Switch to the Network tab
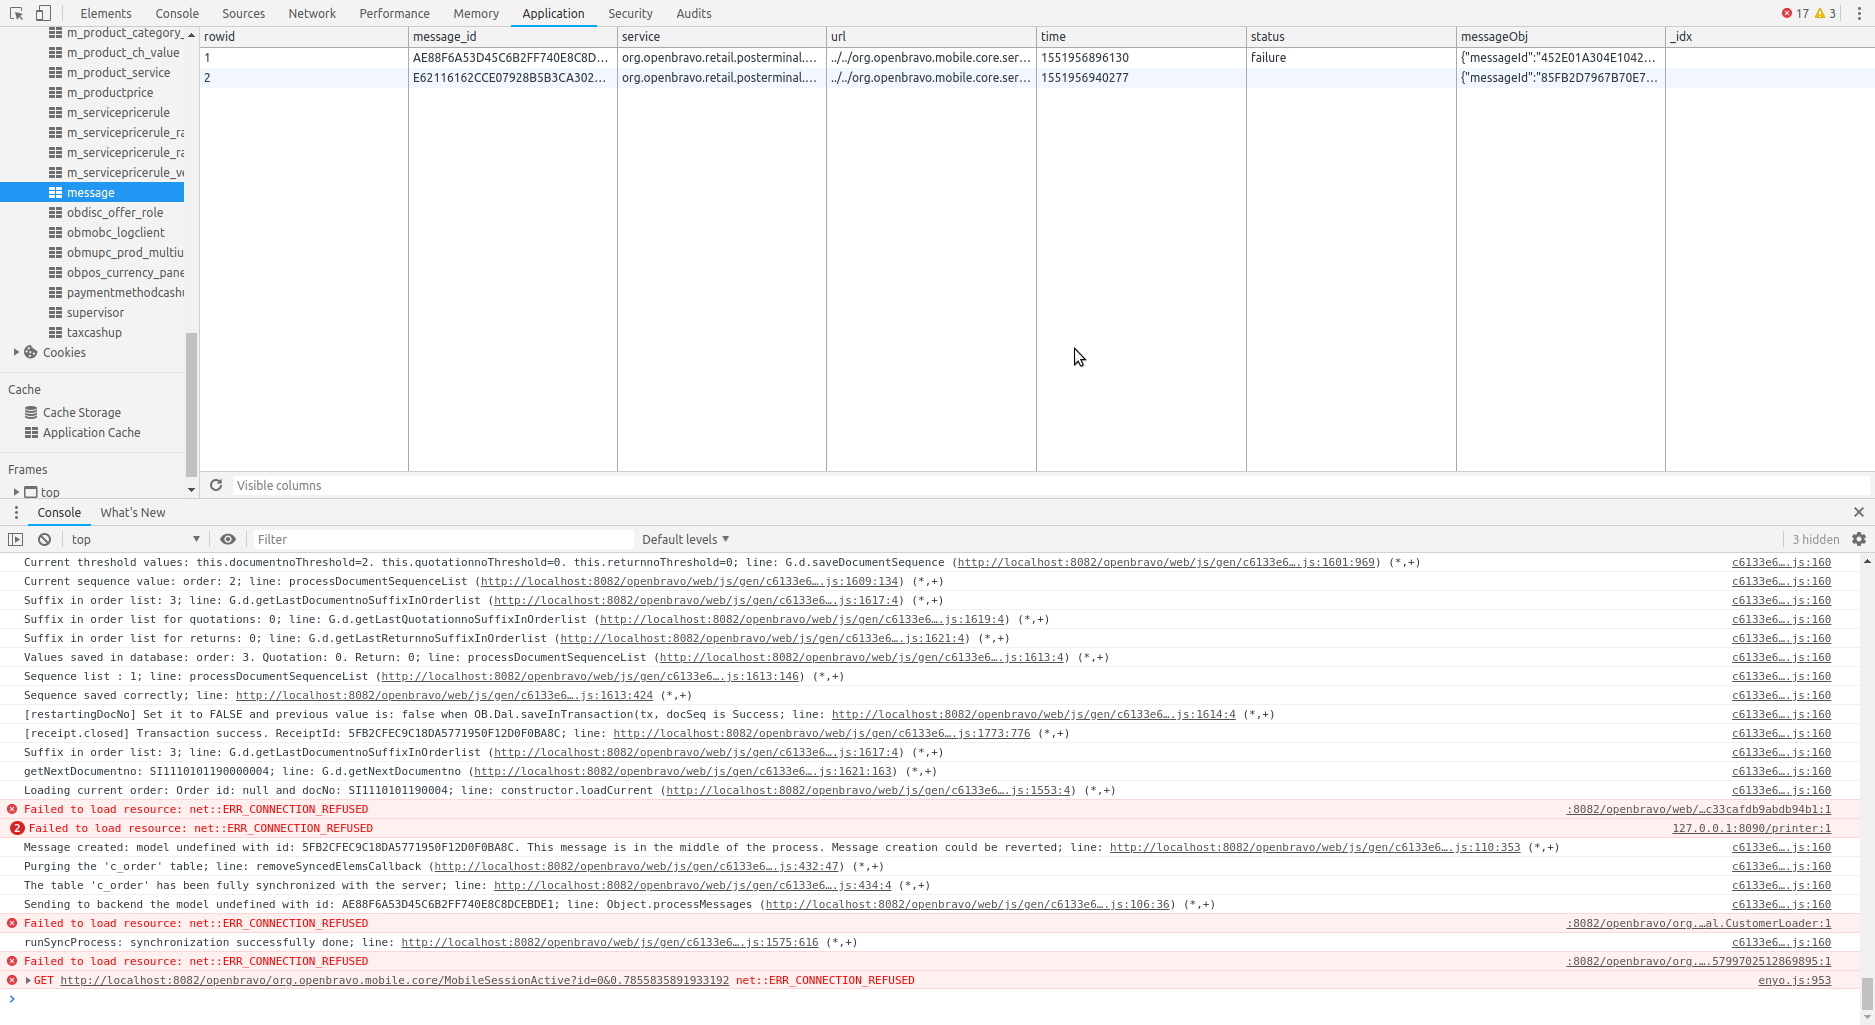 (x=312, y=13)
